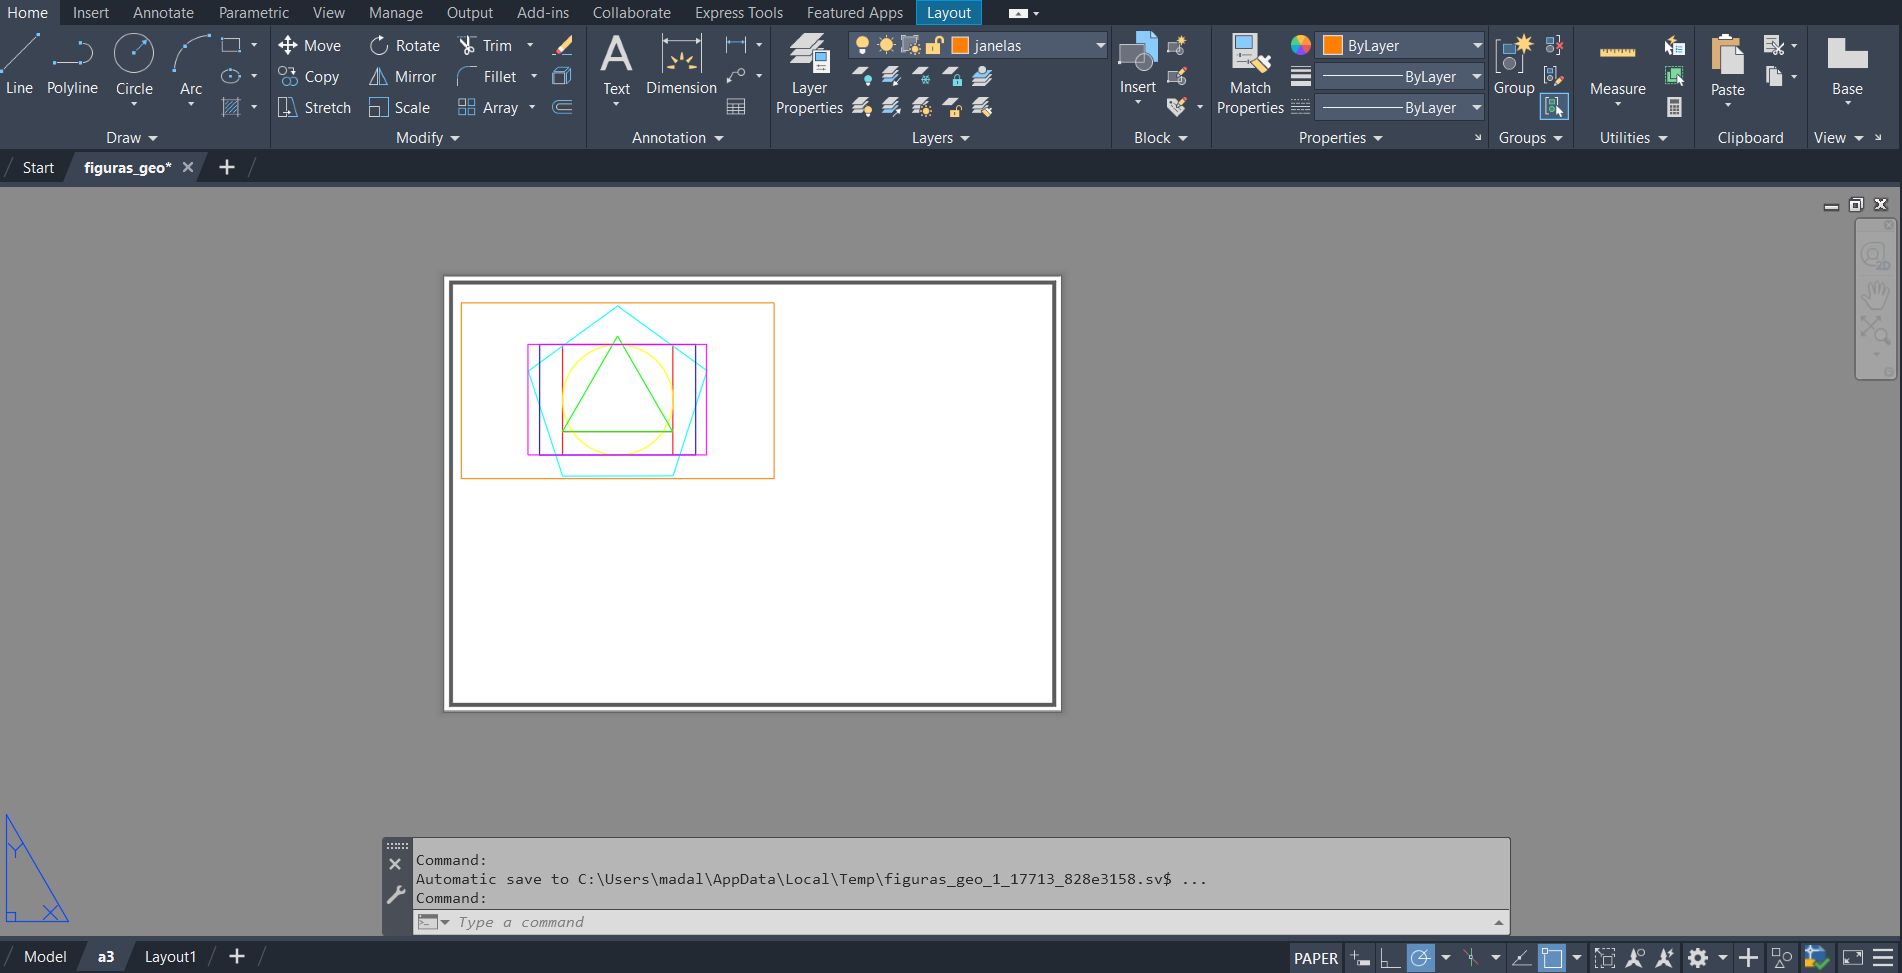Open the janelas layer dropdown
1902x973 pixels.
click(1100, 45)
